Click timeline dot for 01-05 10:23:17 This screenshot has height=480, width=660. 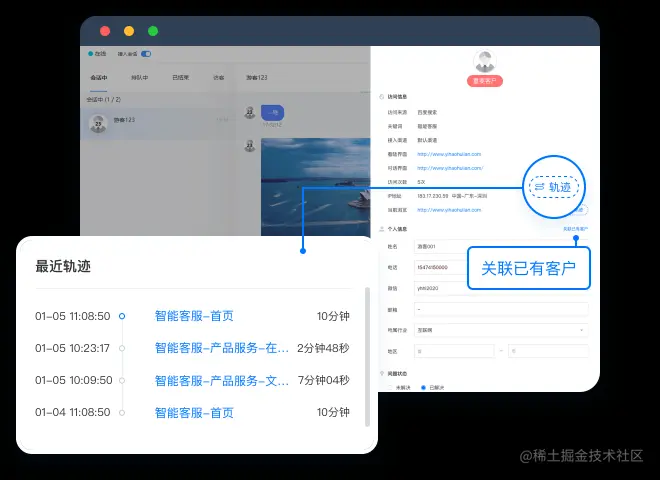(122, 348)
